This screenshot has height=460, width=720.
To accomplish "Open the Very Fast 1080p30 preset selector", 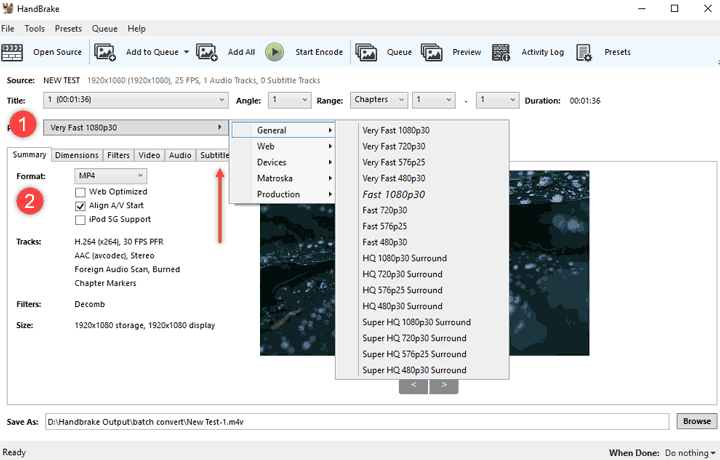I will [136, 128].
